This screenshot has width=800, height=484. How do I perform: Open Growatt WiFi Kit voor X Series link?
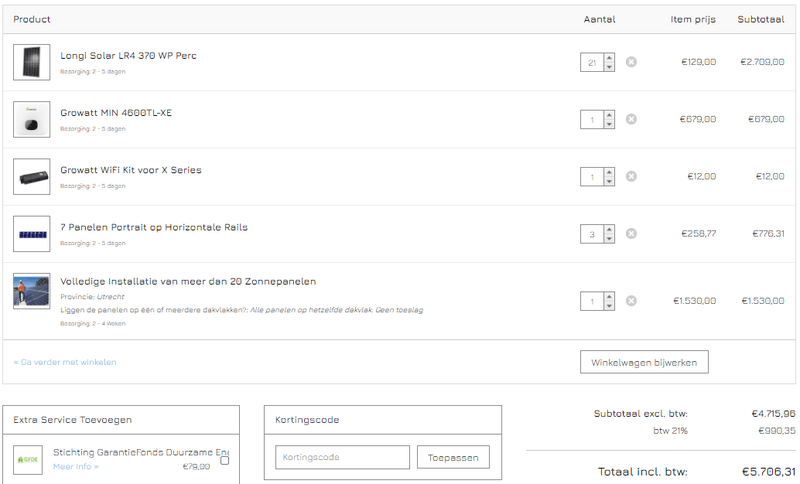pos(131,170)
